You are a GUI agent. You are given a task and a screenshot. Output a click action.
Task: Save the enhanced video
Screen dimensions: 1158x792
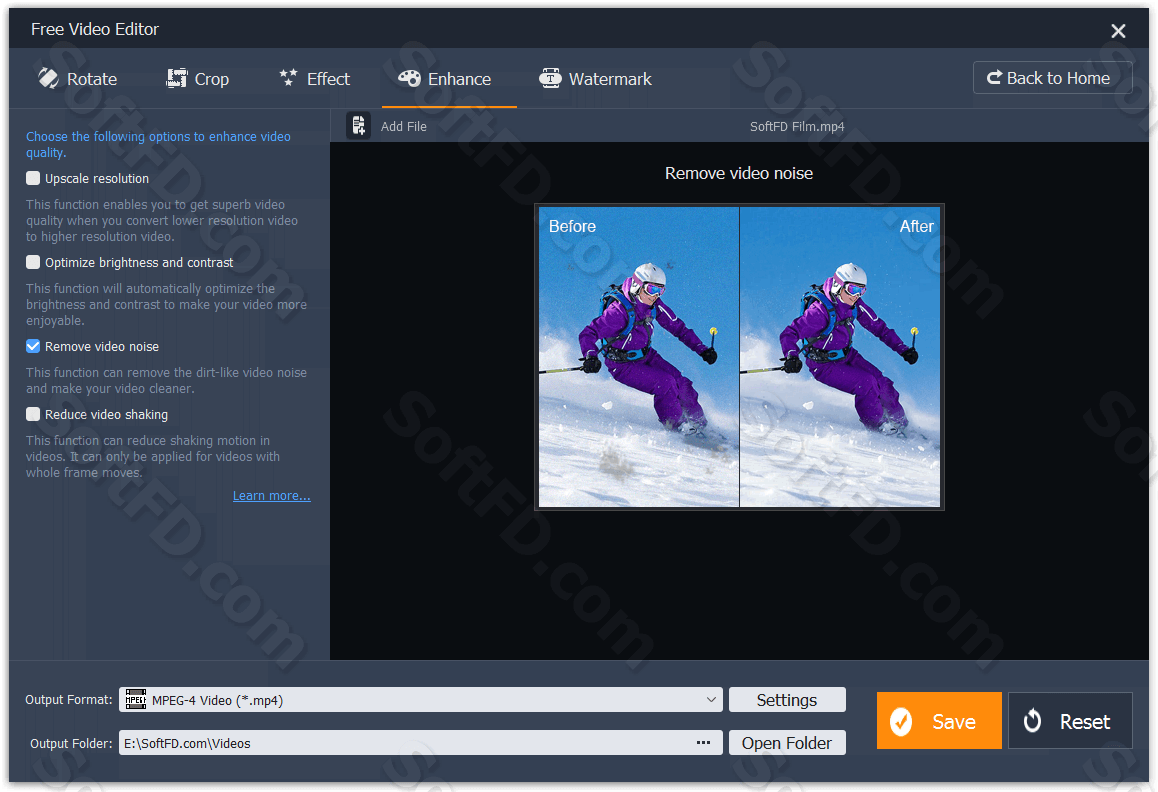point(939,721)
